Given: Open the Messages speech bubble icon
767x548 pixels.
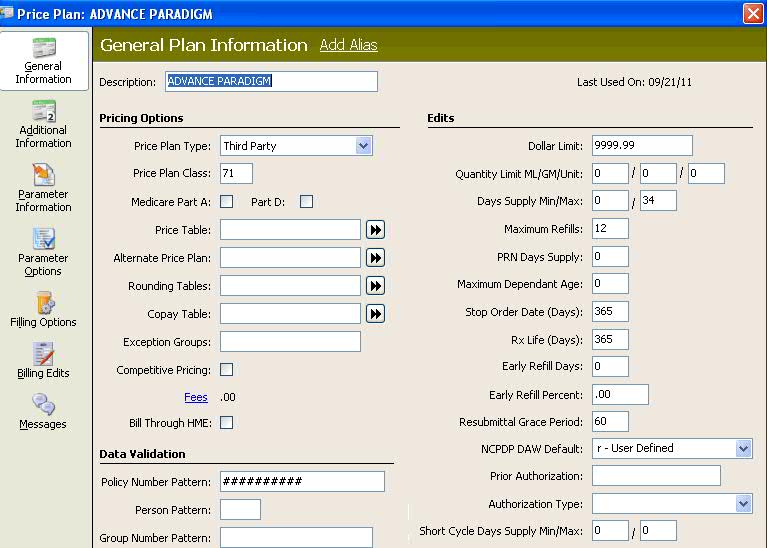Looking at the screenshot, I should [44, 405].
